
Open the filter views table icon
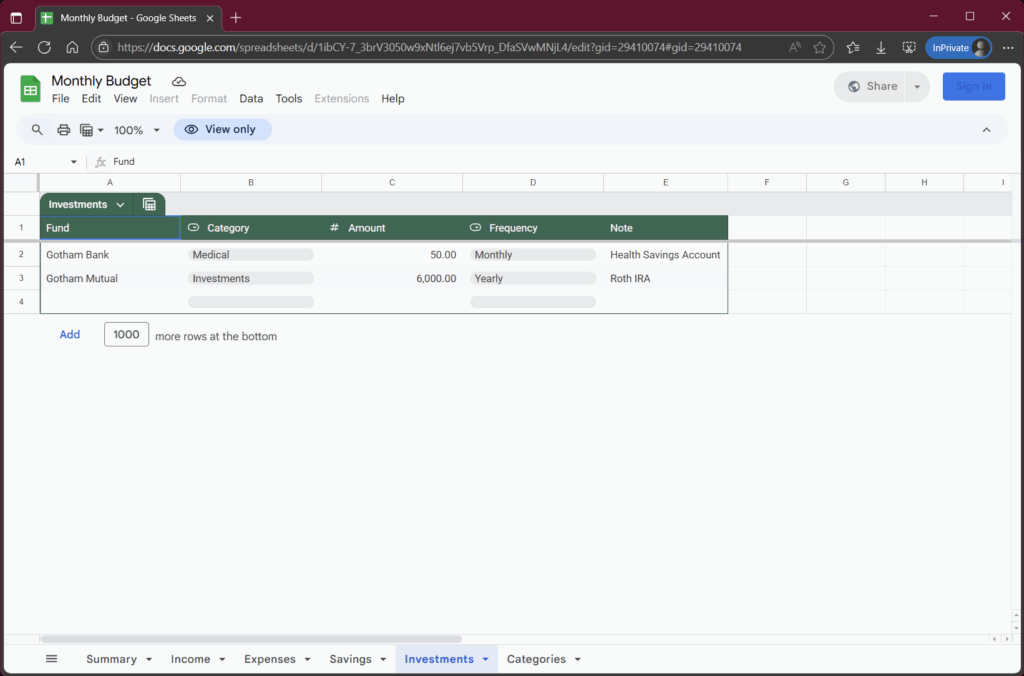(x=86, y=130)
